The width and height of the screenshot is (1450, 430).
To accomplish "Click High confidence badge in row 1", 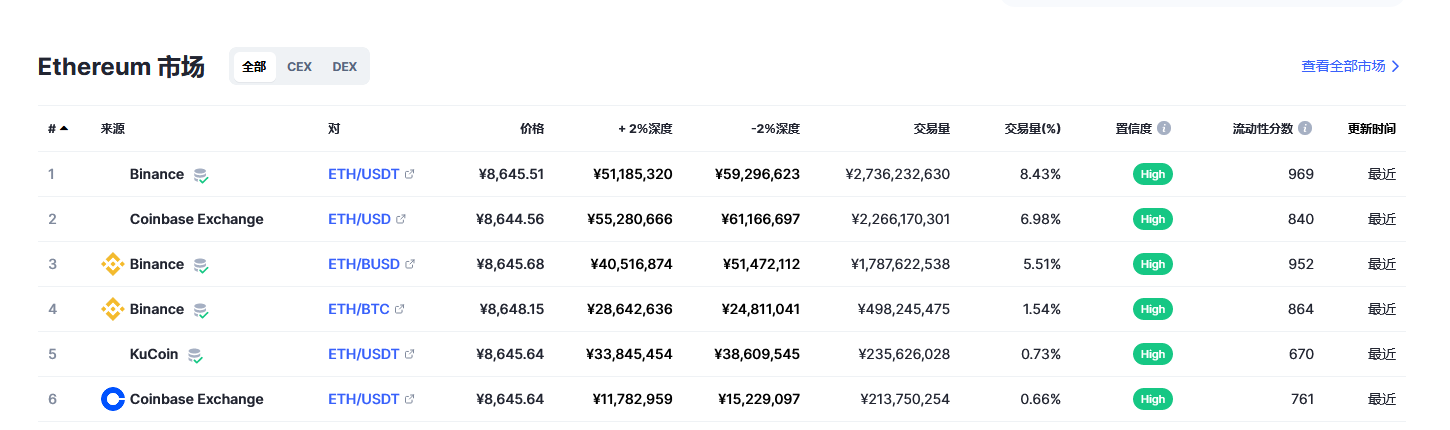I will coord(1153,174).
